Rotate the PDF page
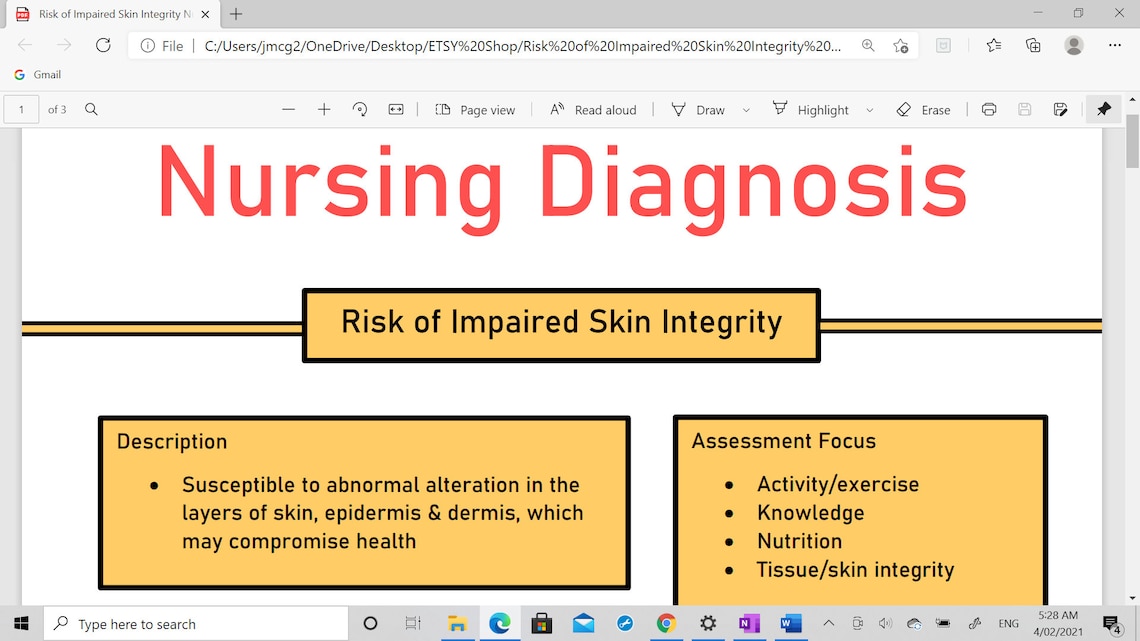Viewport: 1140px width, 641px height. pyautogui.click(x=360, y=109)
